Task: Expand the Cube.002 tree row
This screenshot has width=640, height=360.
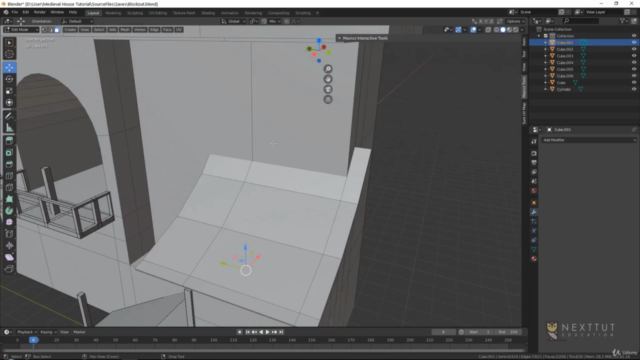Action: pyautogui.click(x=546, y=49)
